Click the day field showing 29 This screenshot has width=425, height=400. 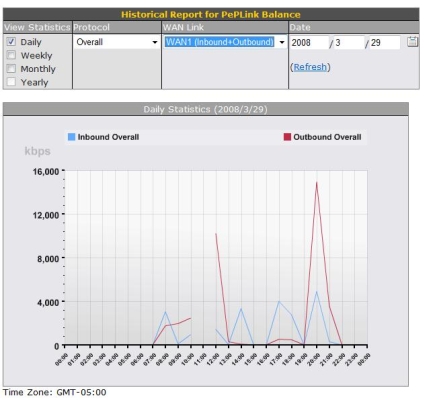pos(385,43)
